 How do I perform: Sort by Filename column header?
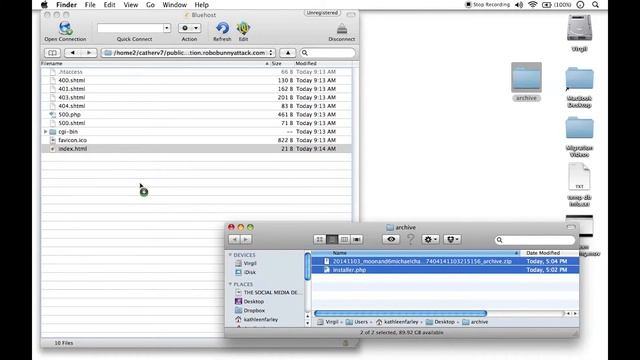(155, 64)
